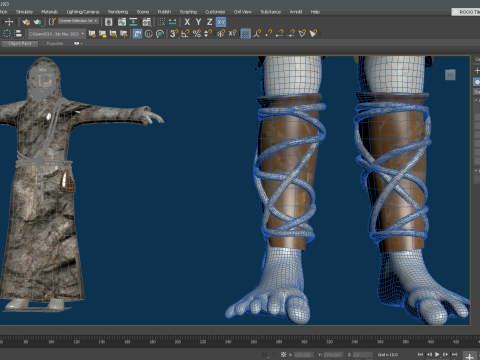The width and height of the screenshot is (480, 360).
Task: Click the ViewCube in viewport corner
Action: [x=450, y=75]
